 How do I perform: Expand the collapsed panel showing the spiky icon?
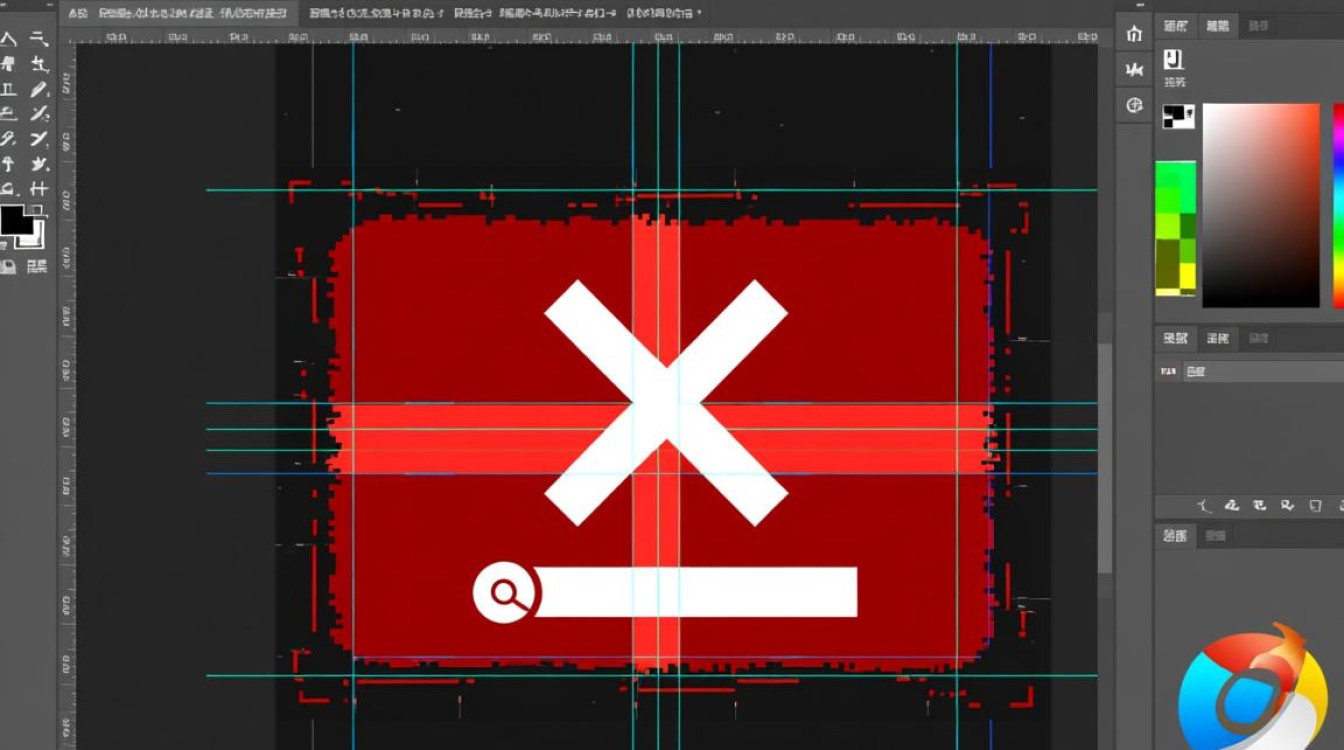click(1134, 70)
